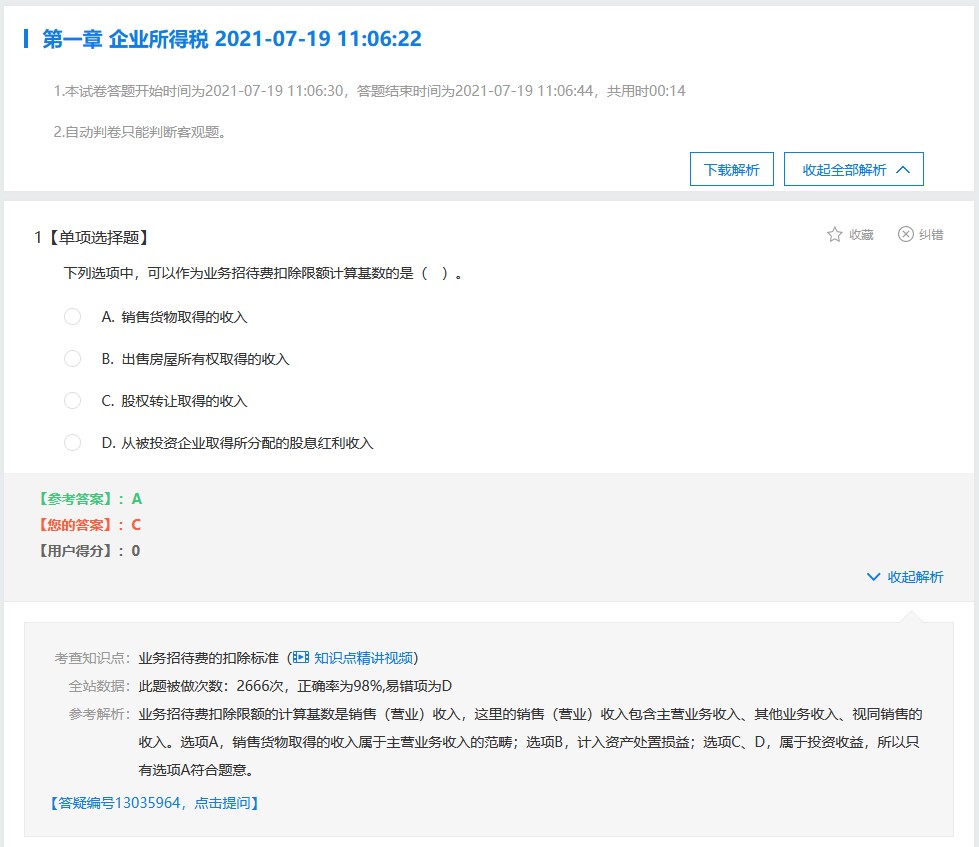This screenshot has width=979, height=847.
Task: Click the up chevron on 收起全部解析
Action: [x=903, y=170]
